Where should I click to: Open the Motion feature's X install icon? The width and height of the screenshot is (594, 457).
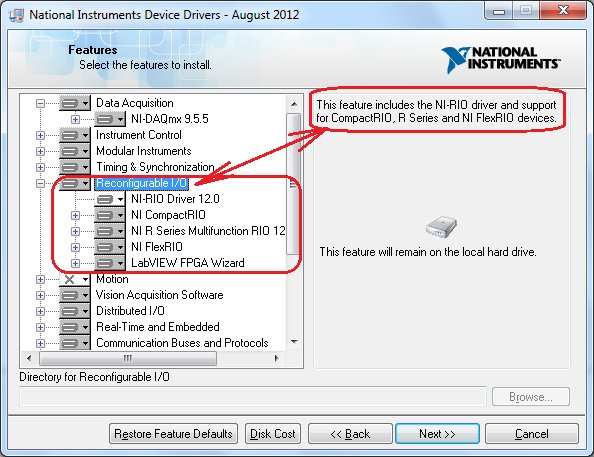75,279
